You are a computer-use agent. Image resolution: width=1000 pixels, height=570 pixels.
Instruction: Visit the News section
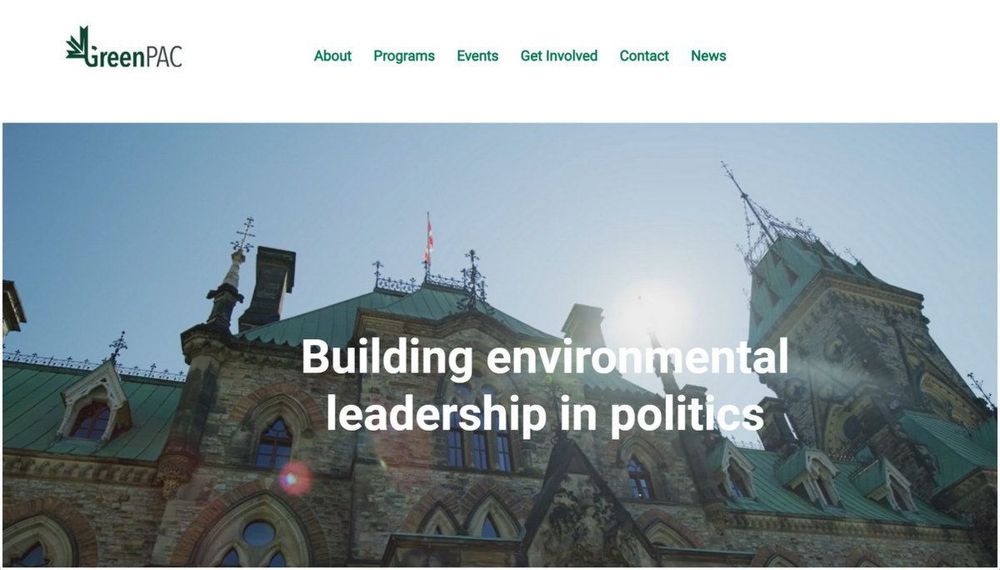[x=708, y=56]
